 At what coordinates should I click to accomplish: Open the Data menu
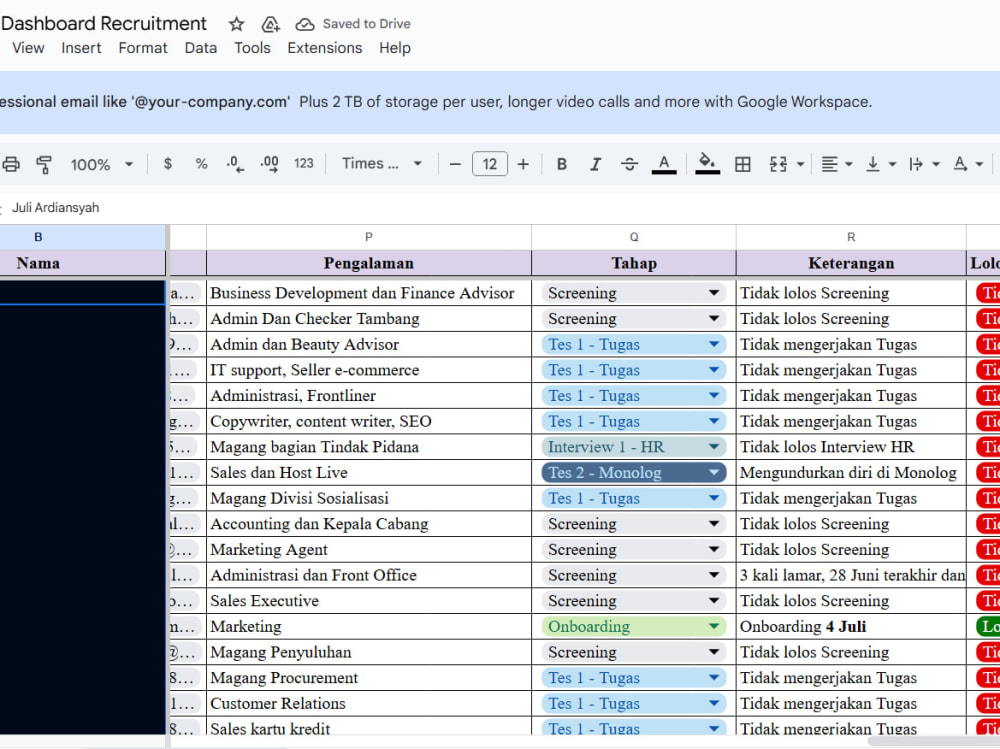pos(201,48)
